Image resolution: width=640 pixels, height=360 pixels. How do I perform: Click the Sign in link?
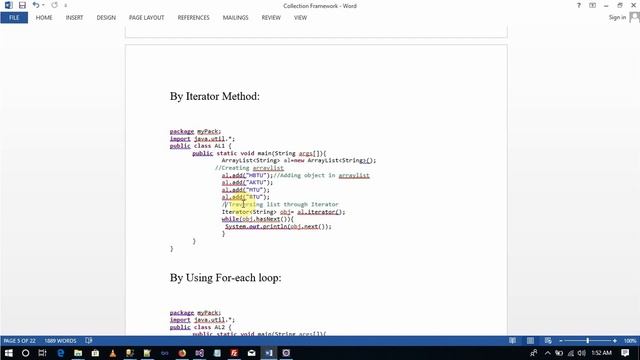[x=617, y=17]
